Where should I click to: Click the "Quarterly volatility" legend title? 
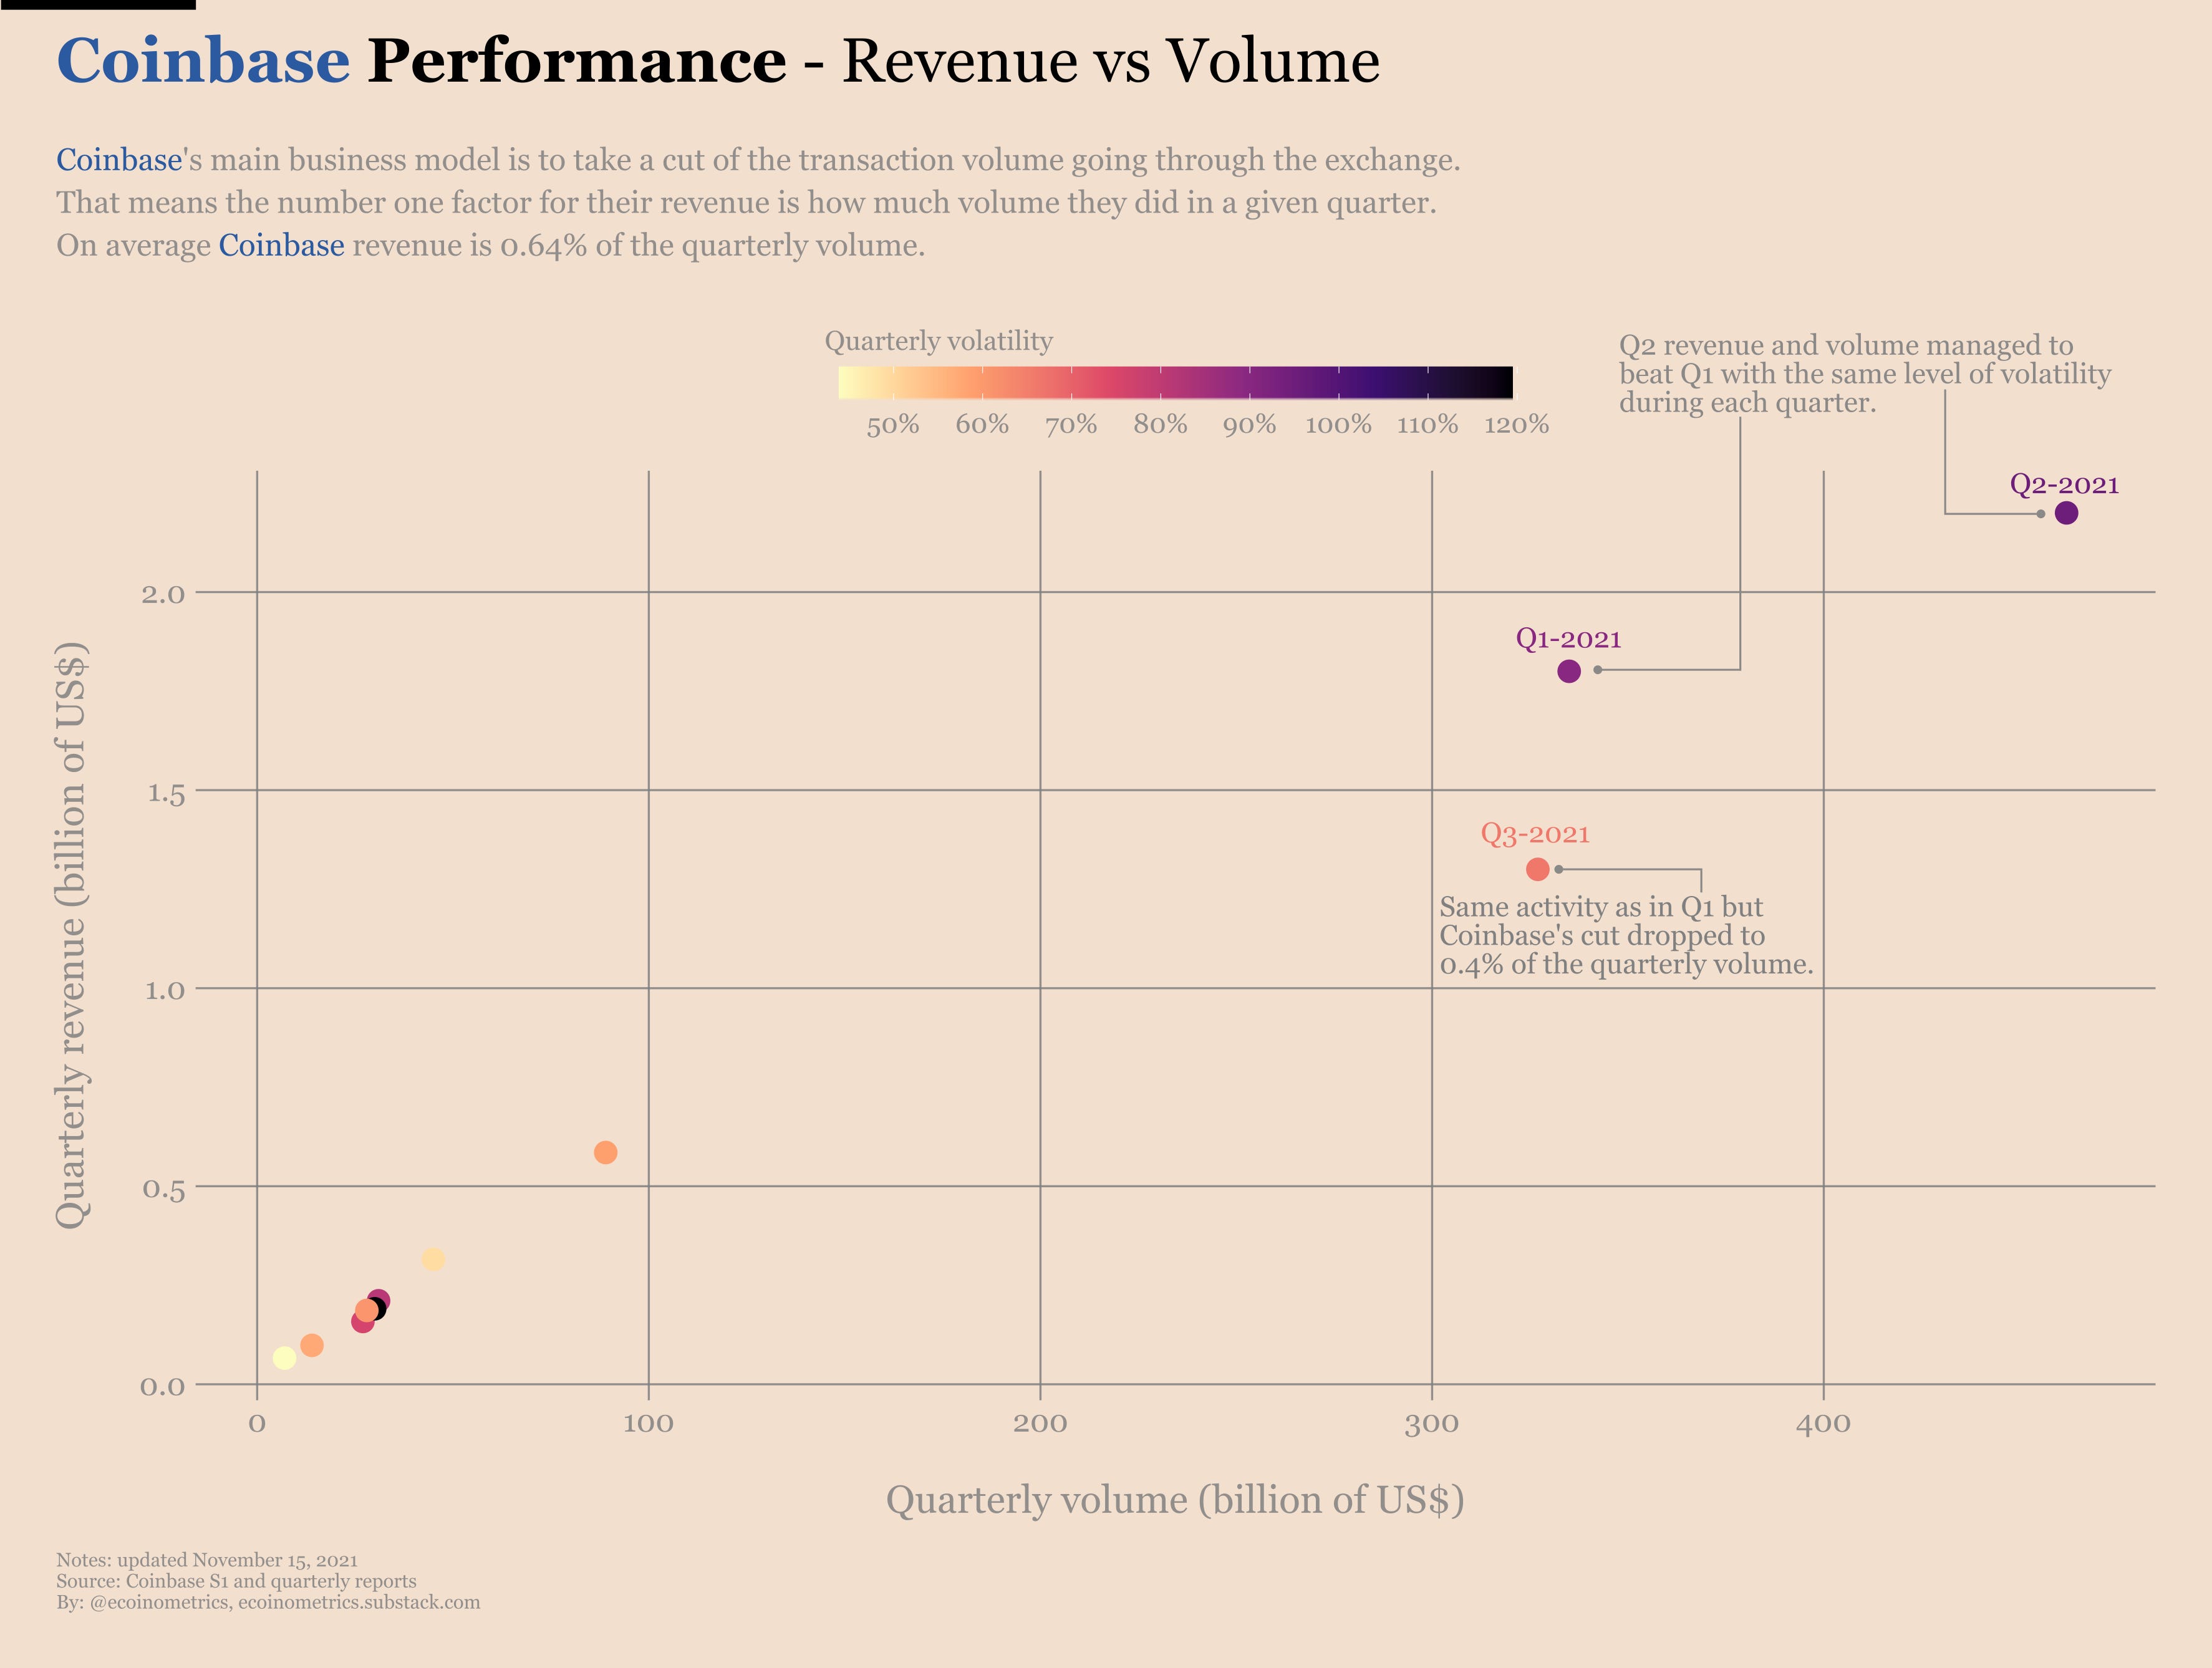point(938,341)
